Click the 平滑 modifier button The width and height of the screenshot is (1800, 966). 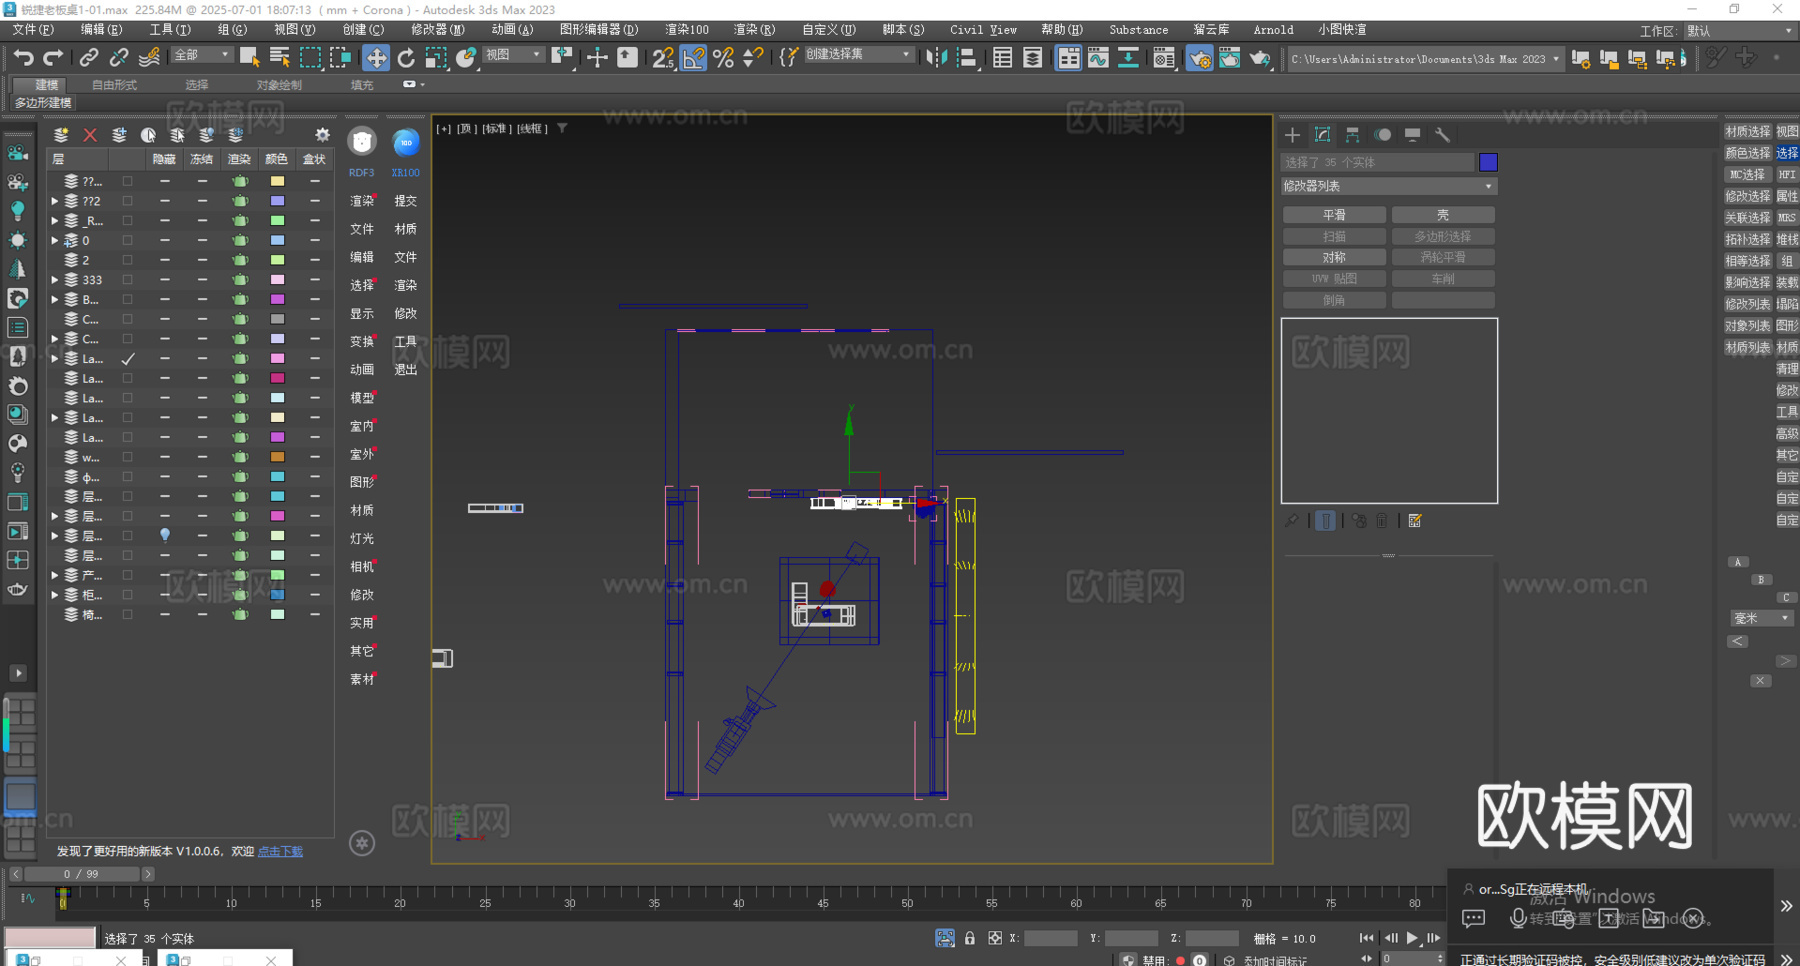[1334, 215]
